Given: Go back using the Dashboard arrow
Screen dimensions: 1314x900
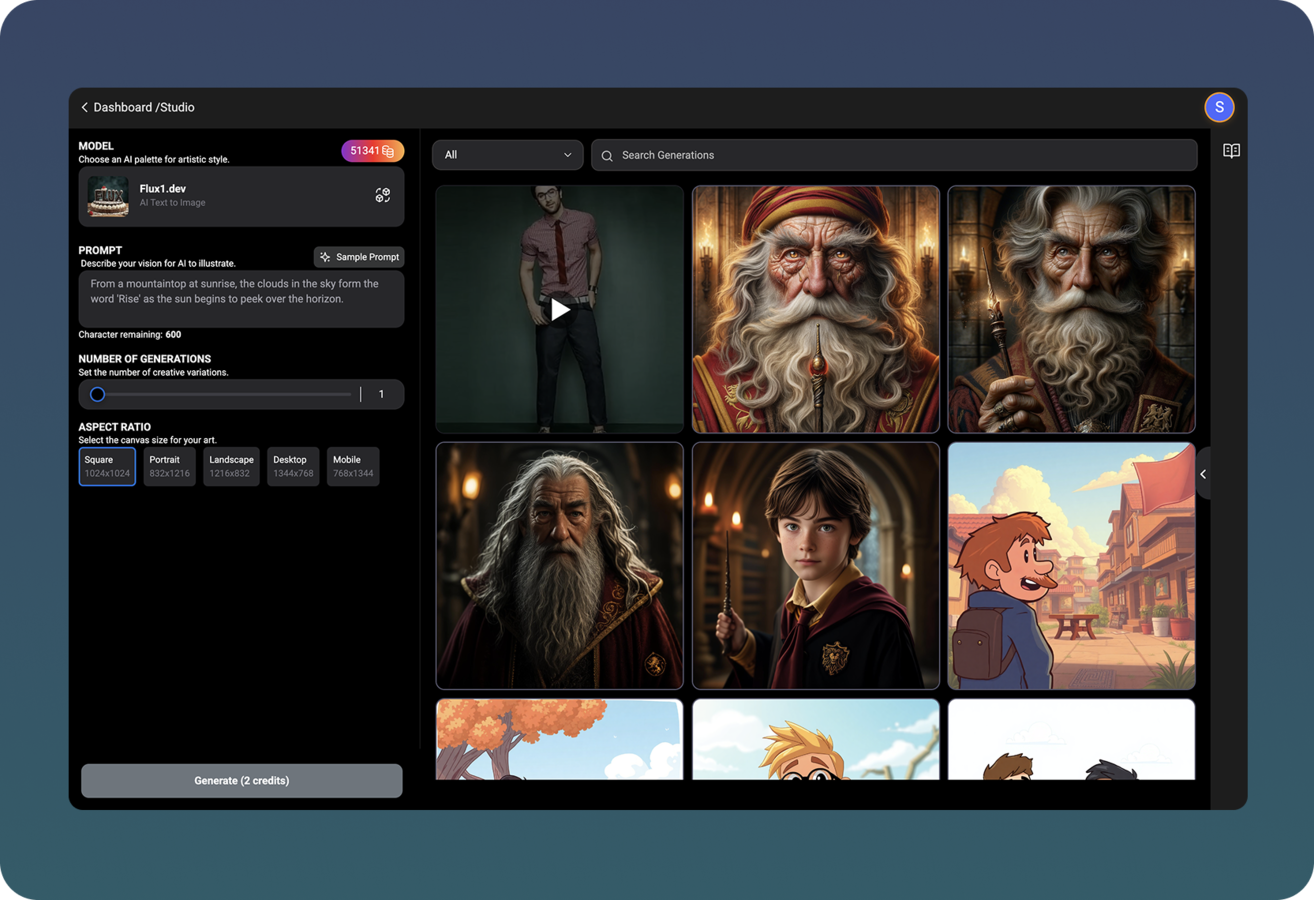Looking at the screenshot, I should point(85,107).
